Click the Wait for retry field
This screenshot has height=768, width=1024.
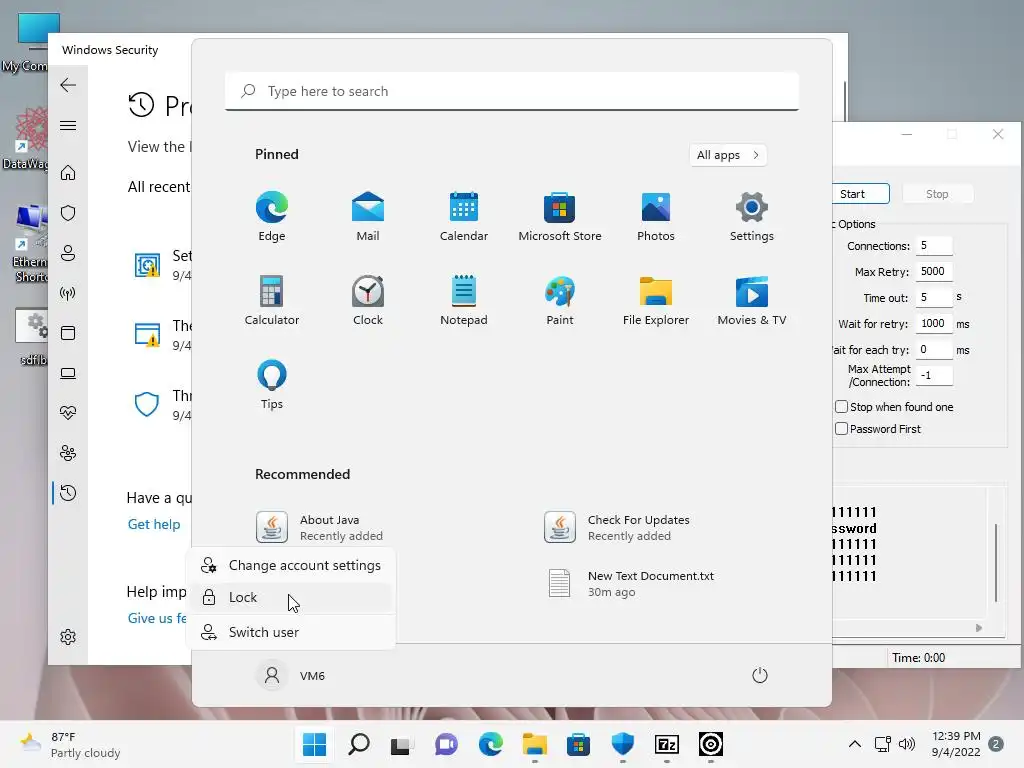click(934, 323)
